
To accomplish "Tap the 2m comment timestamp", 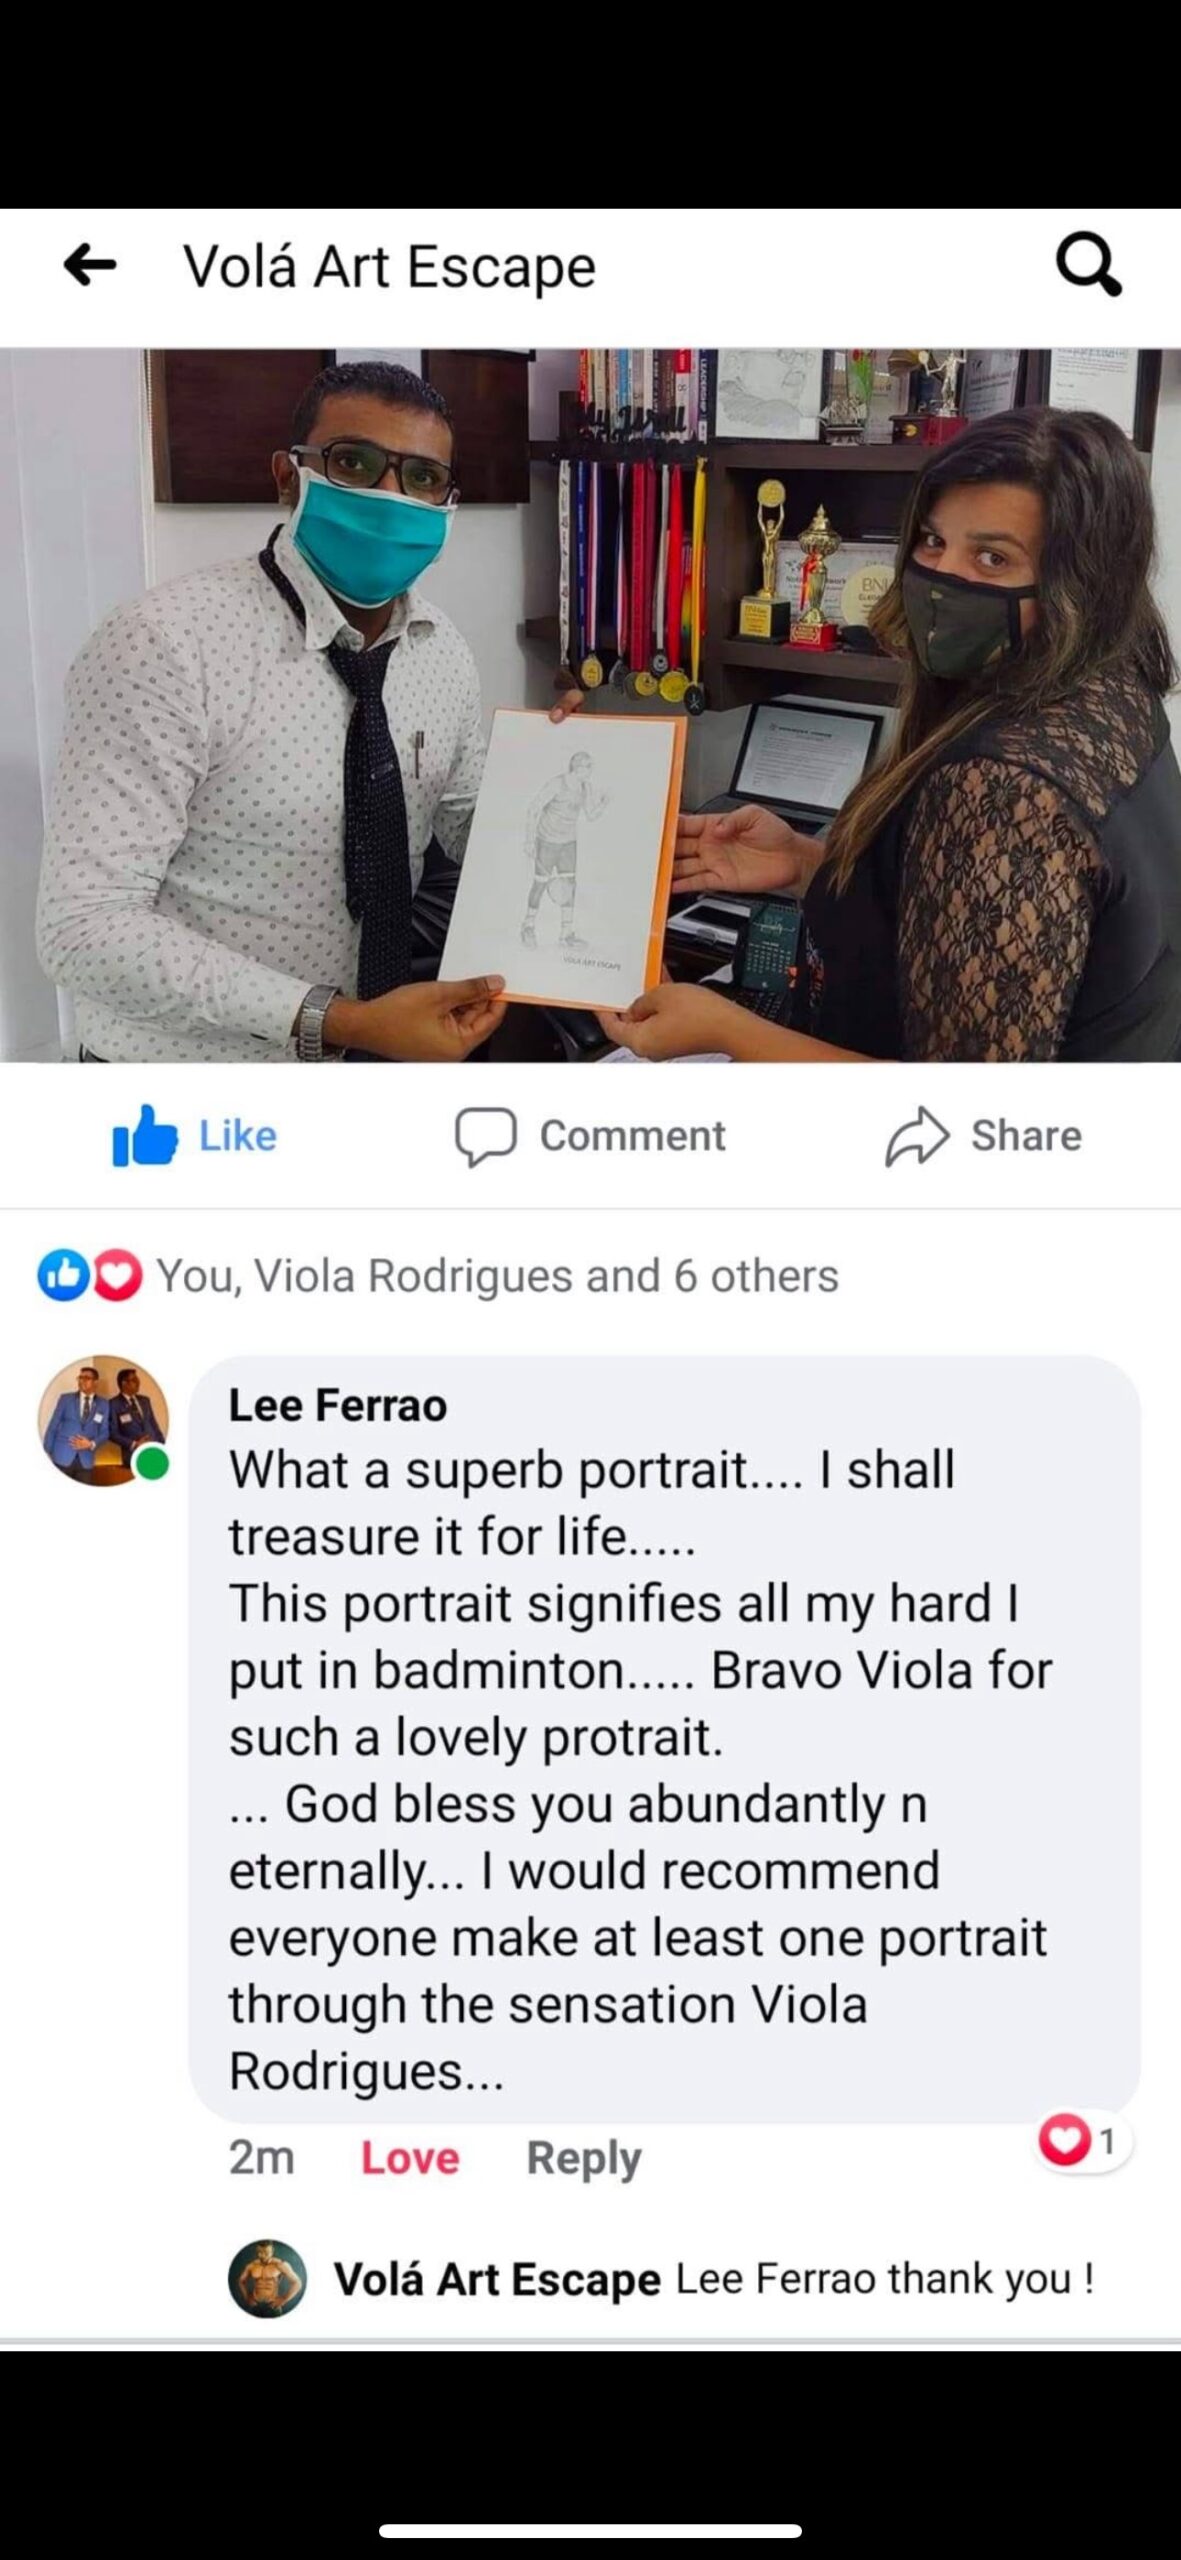I will 261,2158.
